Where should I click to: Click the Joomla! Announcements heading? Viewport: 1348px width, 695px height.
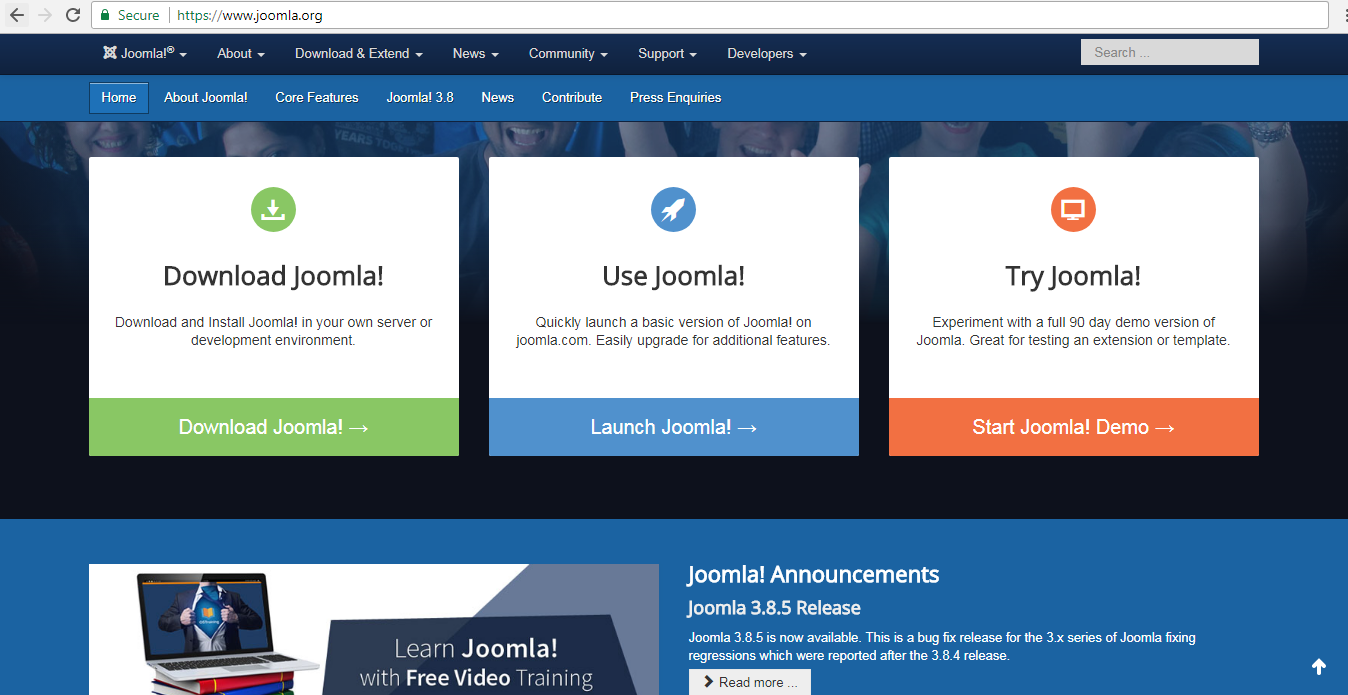click(x=813, y=575)
